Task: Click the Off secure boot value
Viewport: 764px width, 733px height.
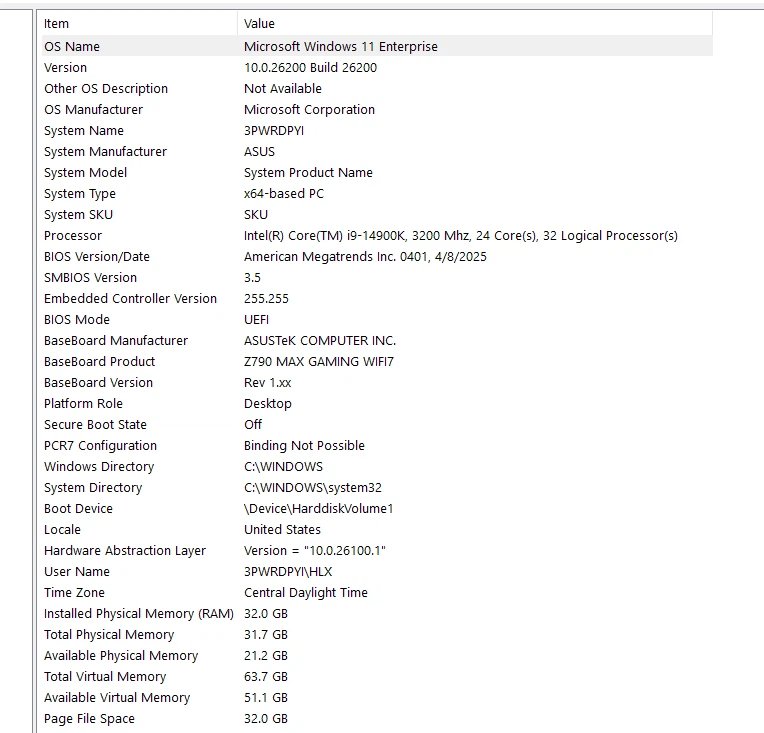Action: tap(253, 424)
